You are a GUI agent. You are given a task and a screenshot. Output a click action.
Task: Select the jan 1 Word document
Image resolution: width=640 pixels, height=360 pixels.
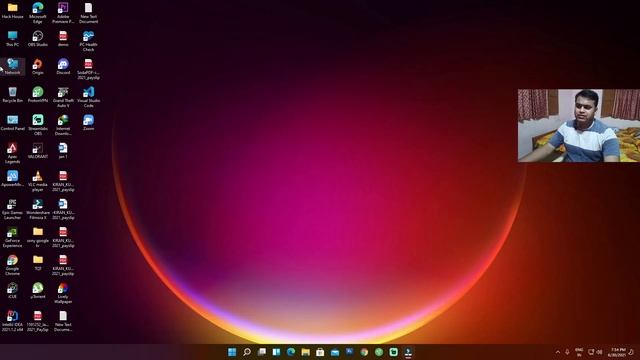pyautogui.click(x=63, y=151)
